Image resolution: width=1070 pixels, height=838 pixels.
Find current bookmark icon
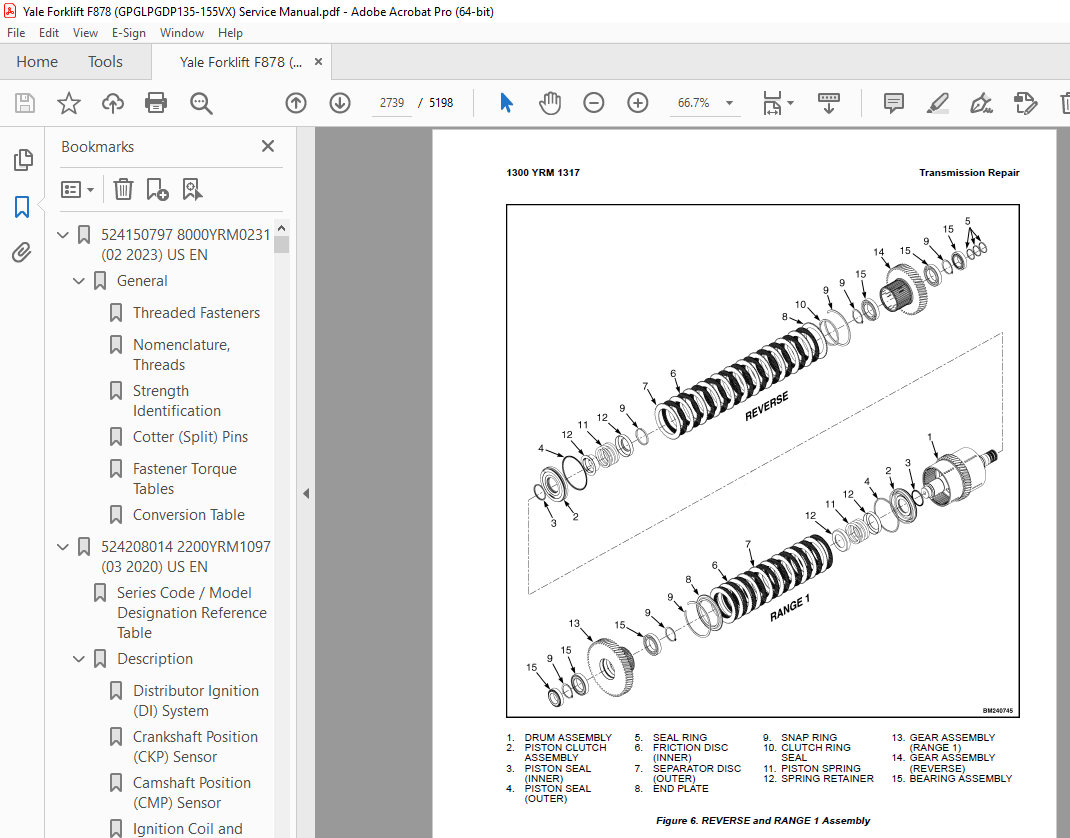[x=192, y=189]
